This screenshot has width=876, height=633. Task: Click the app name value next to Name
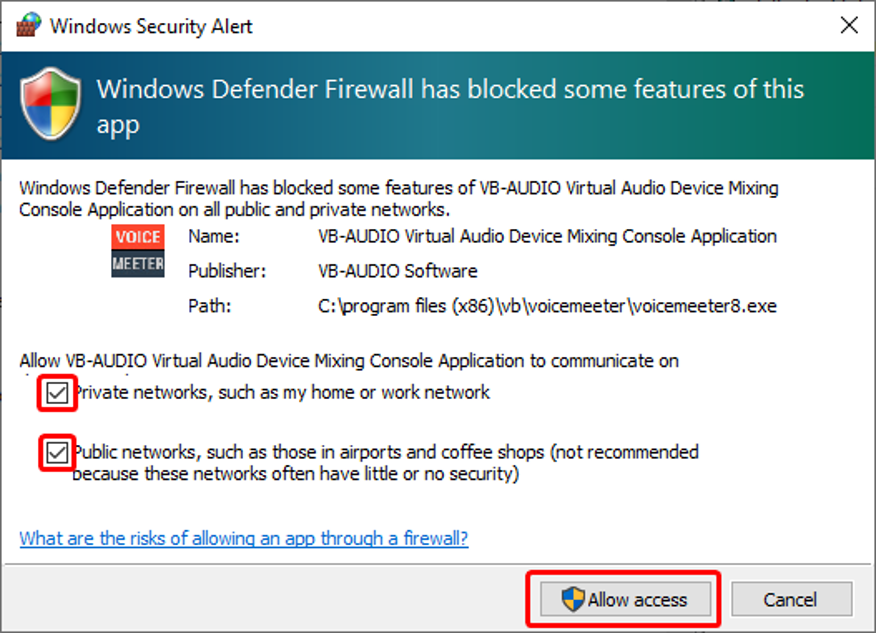click(x=548, y=236)
